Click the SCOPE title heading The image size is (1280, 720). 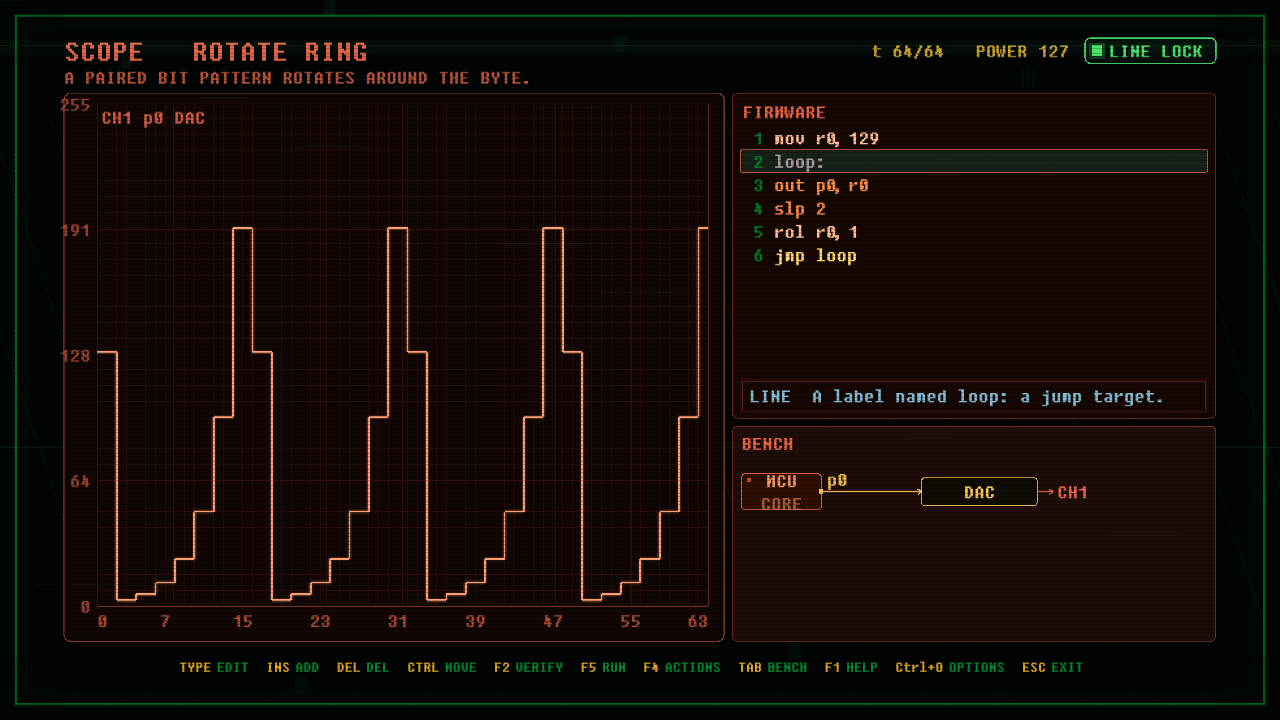[x=104, y=52]
